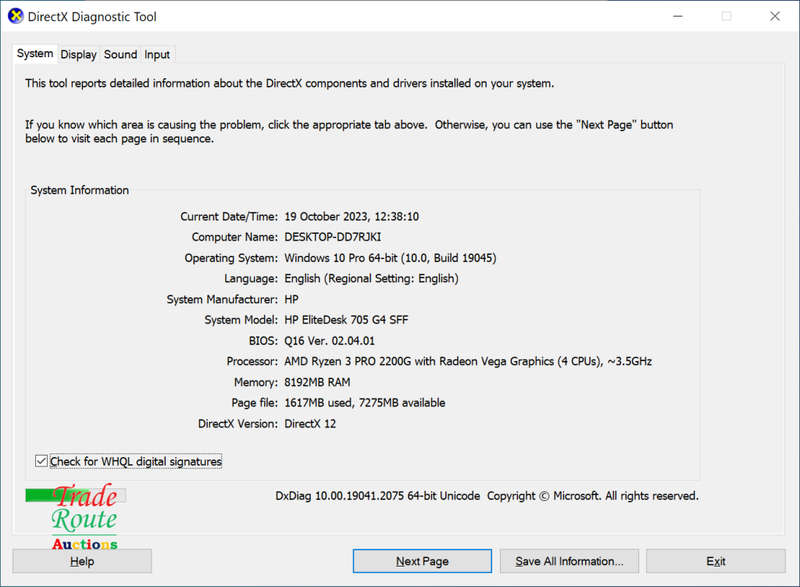Click the Operating System label

point(231,258)
